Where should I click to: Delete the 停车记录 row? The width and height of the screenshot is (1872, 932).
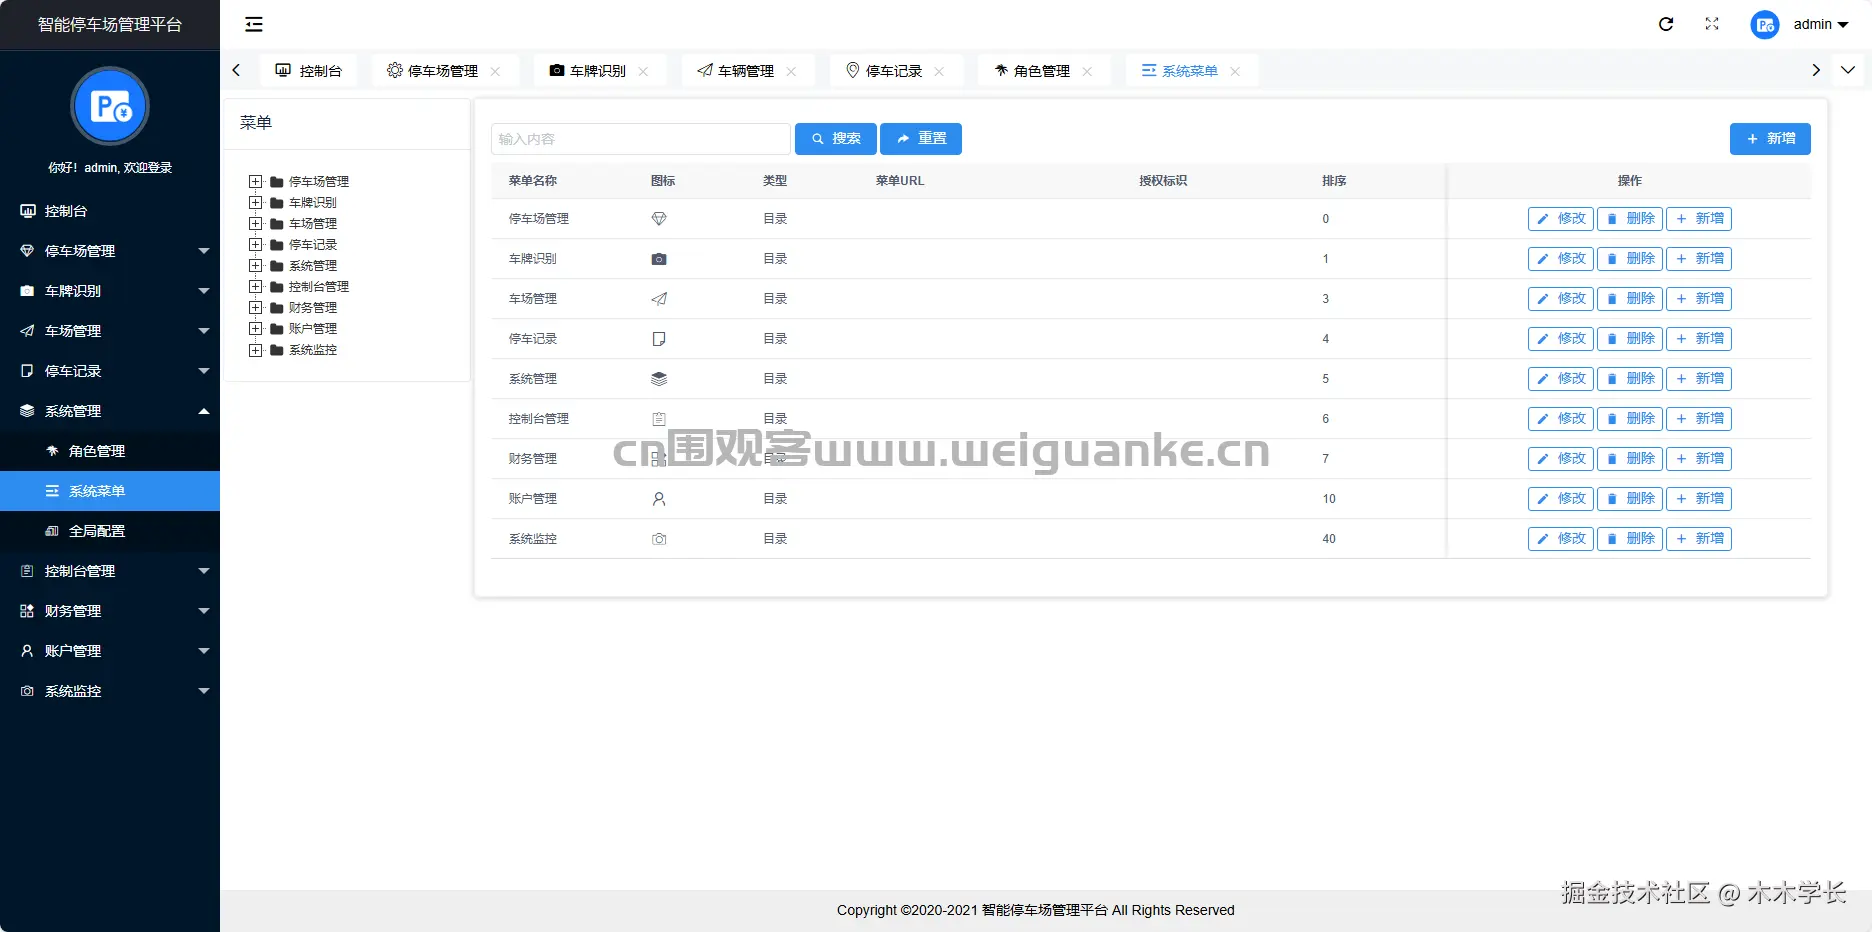point(1630,339)
